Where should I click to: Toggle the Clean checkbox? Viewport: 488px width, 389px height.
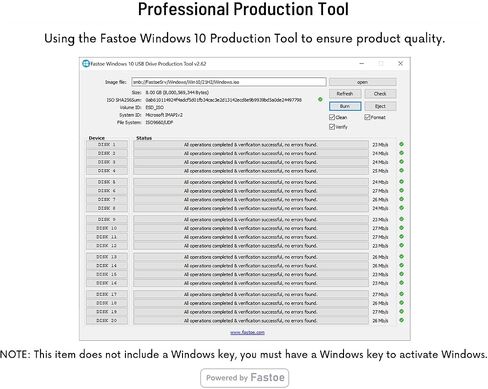(x=332, y=117)
